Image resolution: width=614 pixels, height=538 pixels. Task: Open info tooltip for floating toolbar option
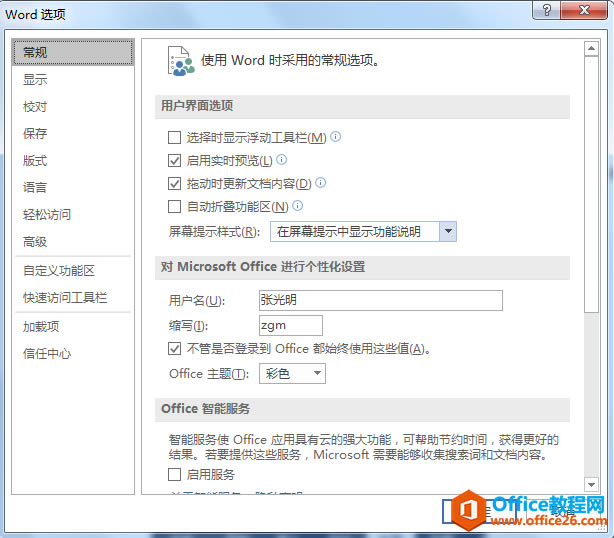pyautogui.click(x=336, y=137)
